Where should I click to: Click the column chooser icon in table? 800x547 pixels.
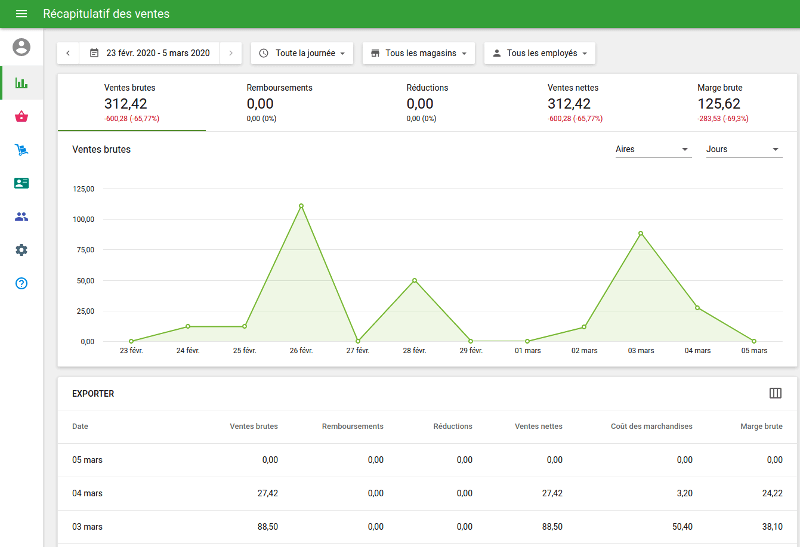(775, 393)
